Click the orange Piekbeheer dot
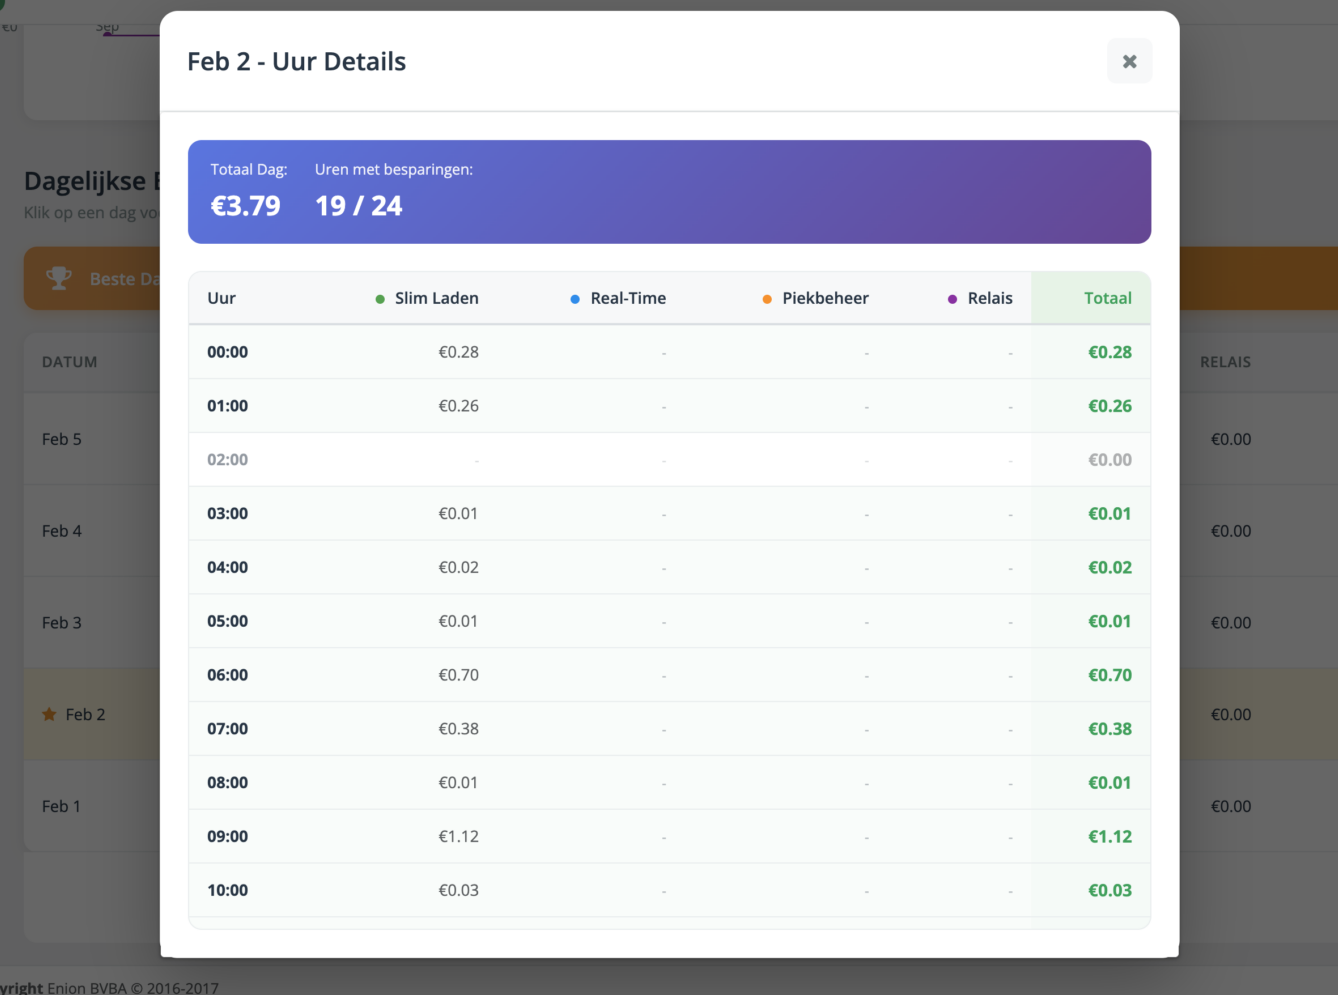Screen dimensions: 1338x995 [x=767, y=299]
